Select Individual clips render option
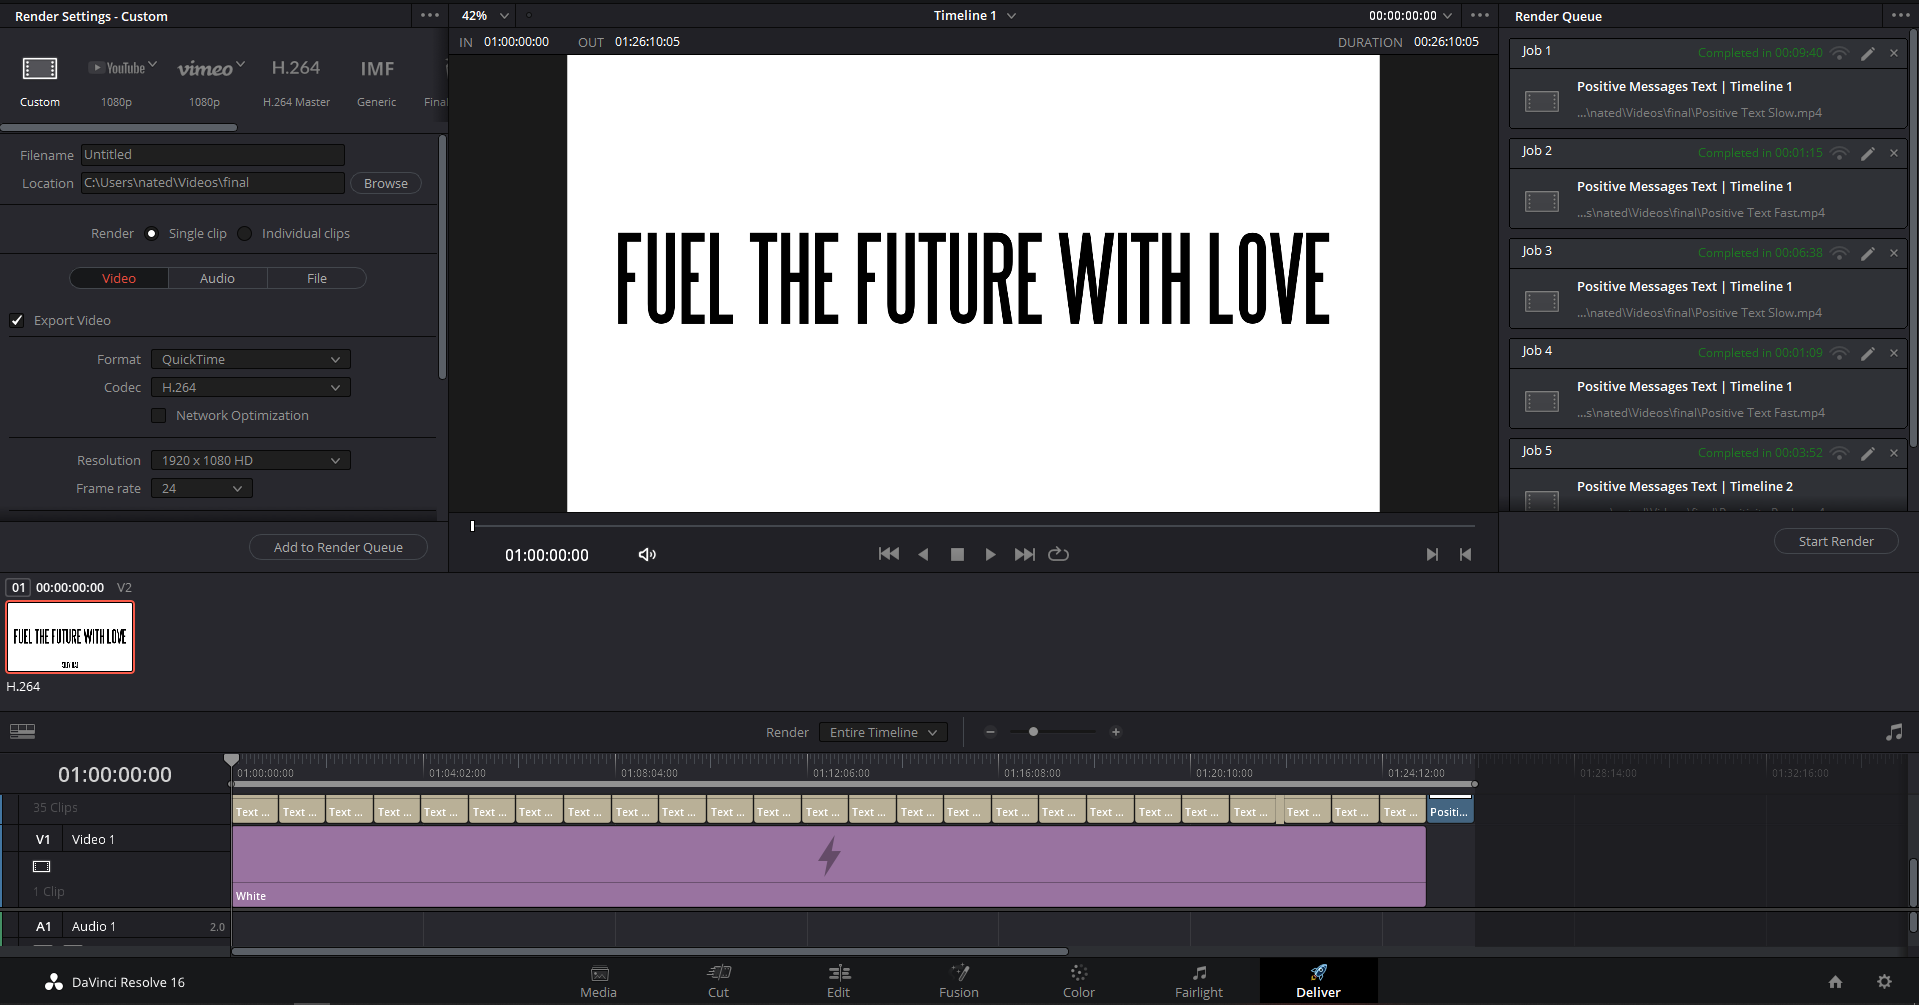Viewport: 1919px width, 1005px height. coord(245,234)
